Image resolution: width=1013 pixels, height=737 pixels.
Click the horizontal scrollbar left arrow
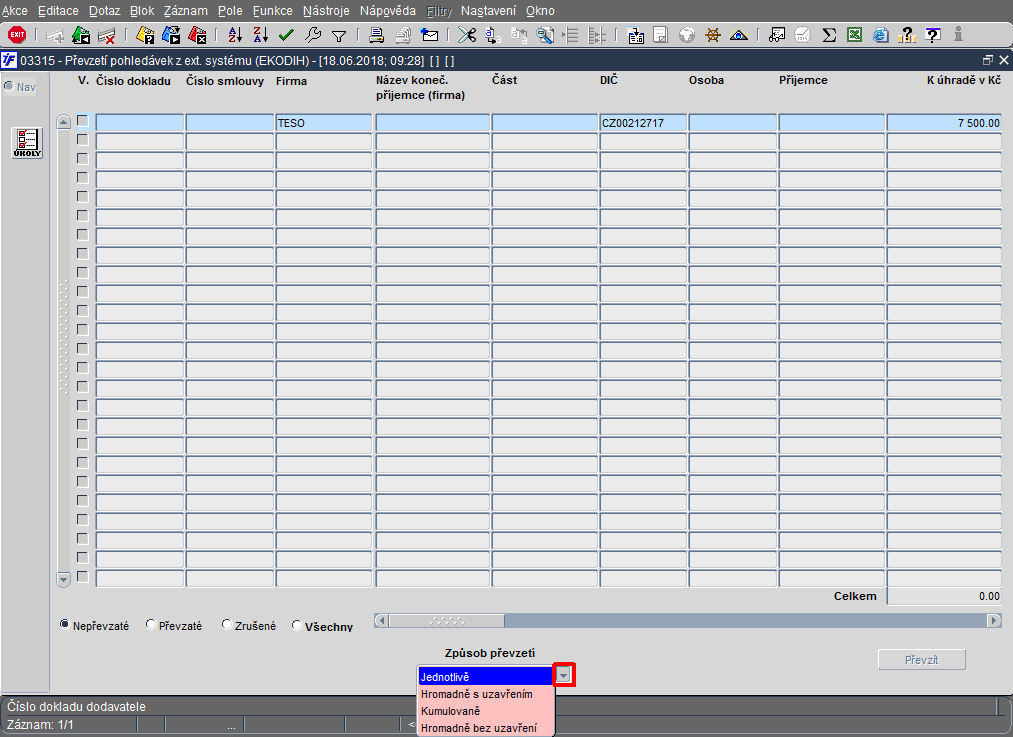(381, 621)
